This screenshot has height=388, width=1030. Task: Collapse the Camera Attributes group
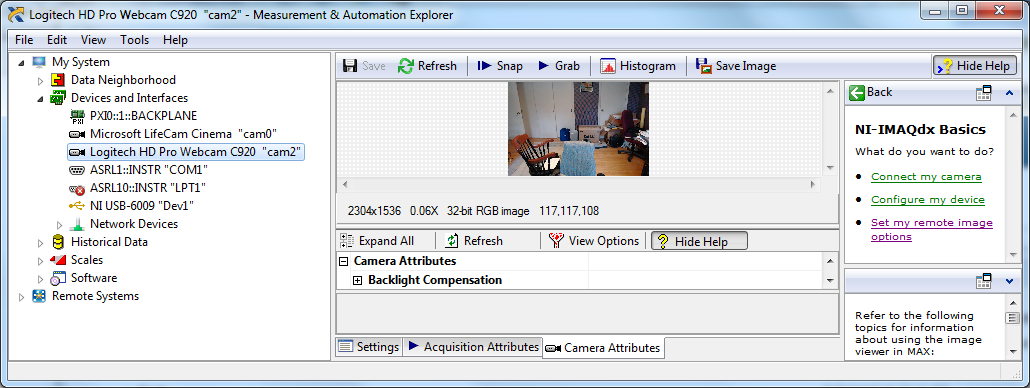(343, 261)
